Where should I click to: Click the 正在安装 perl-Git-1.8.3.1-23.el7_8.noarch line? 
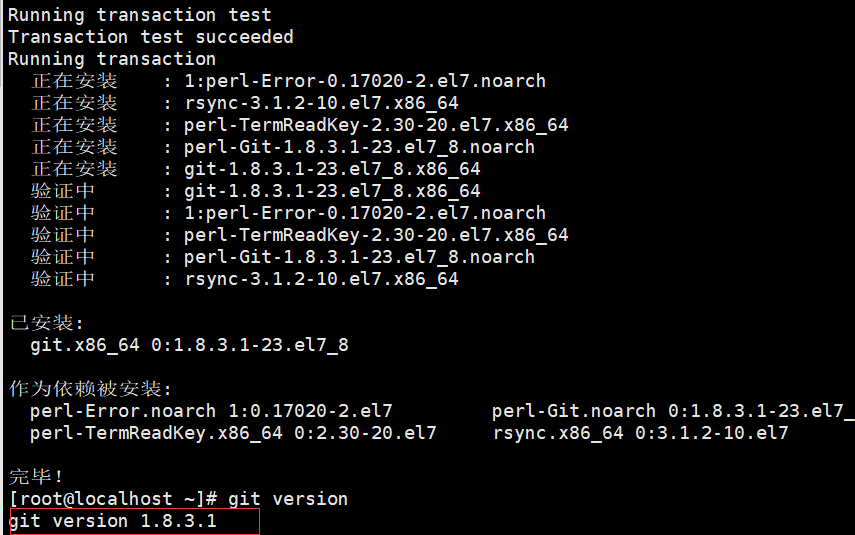pyautogui.click(x=283, y=147)
